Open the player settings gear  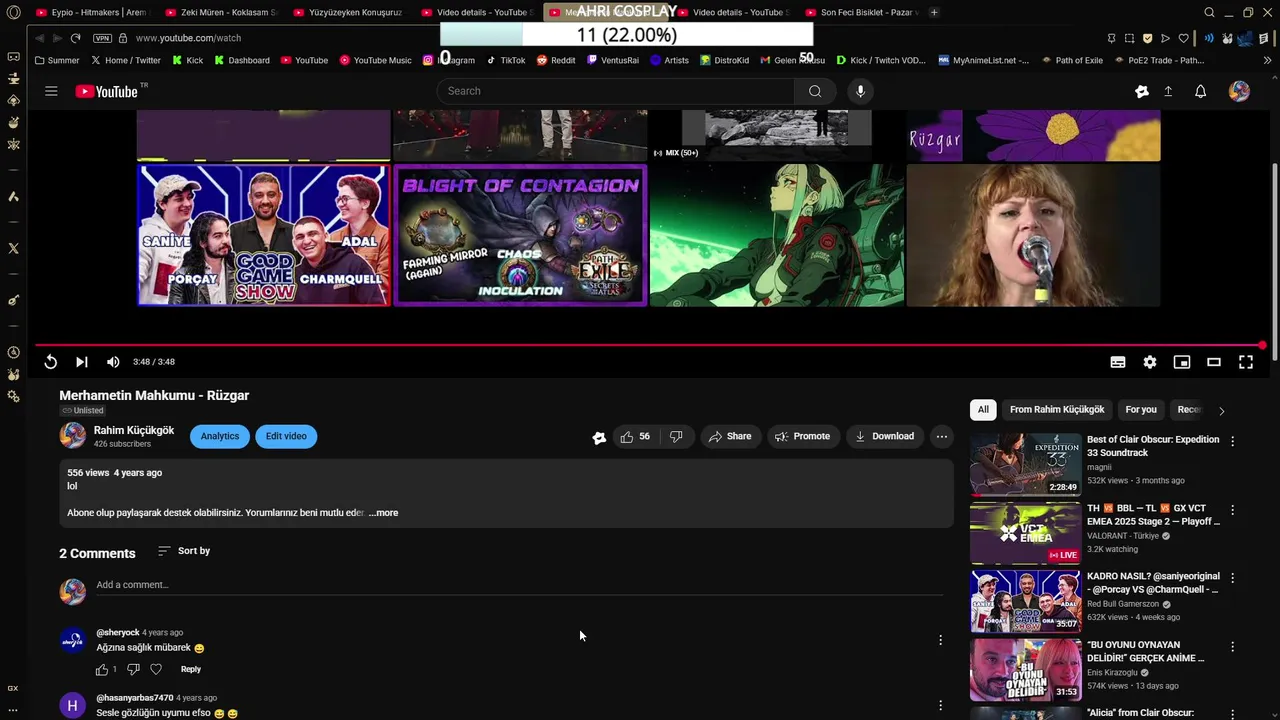point(1150,362)
